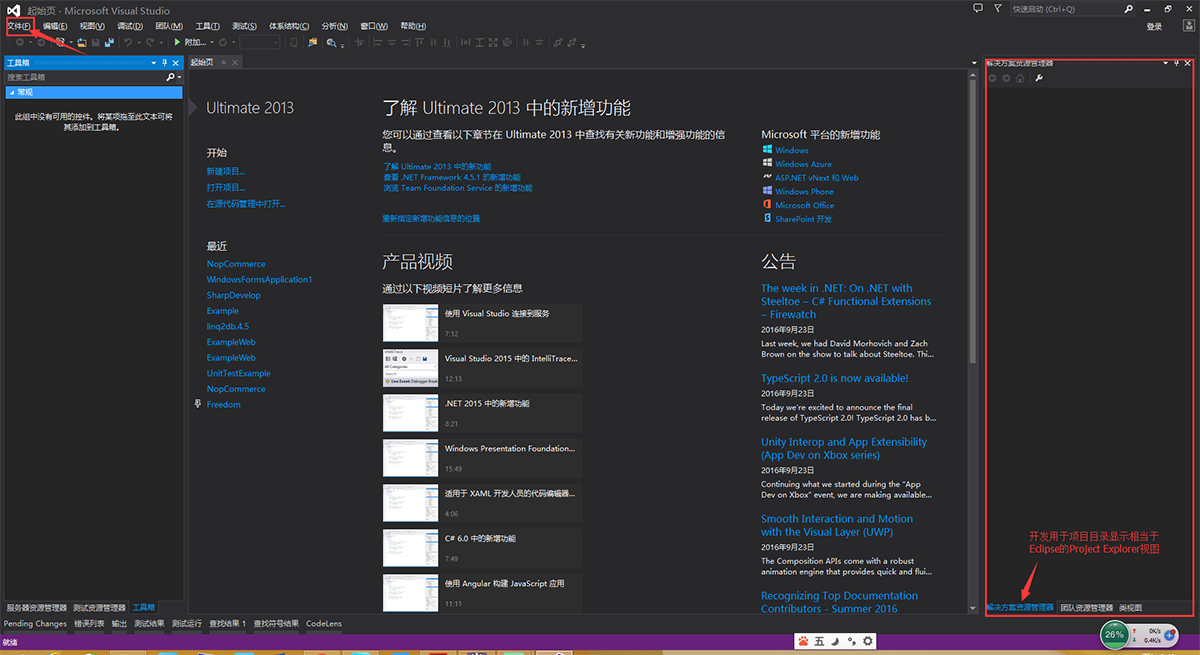Open the CodeLens bottom tab
Image resolution: width=1200 pixels, height=655 pixels.
coord(324,623)
